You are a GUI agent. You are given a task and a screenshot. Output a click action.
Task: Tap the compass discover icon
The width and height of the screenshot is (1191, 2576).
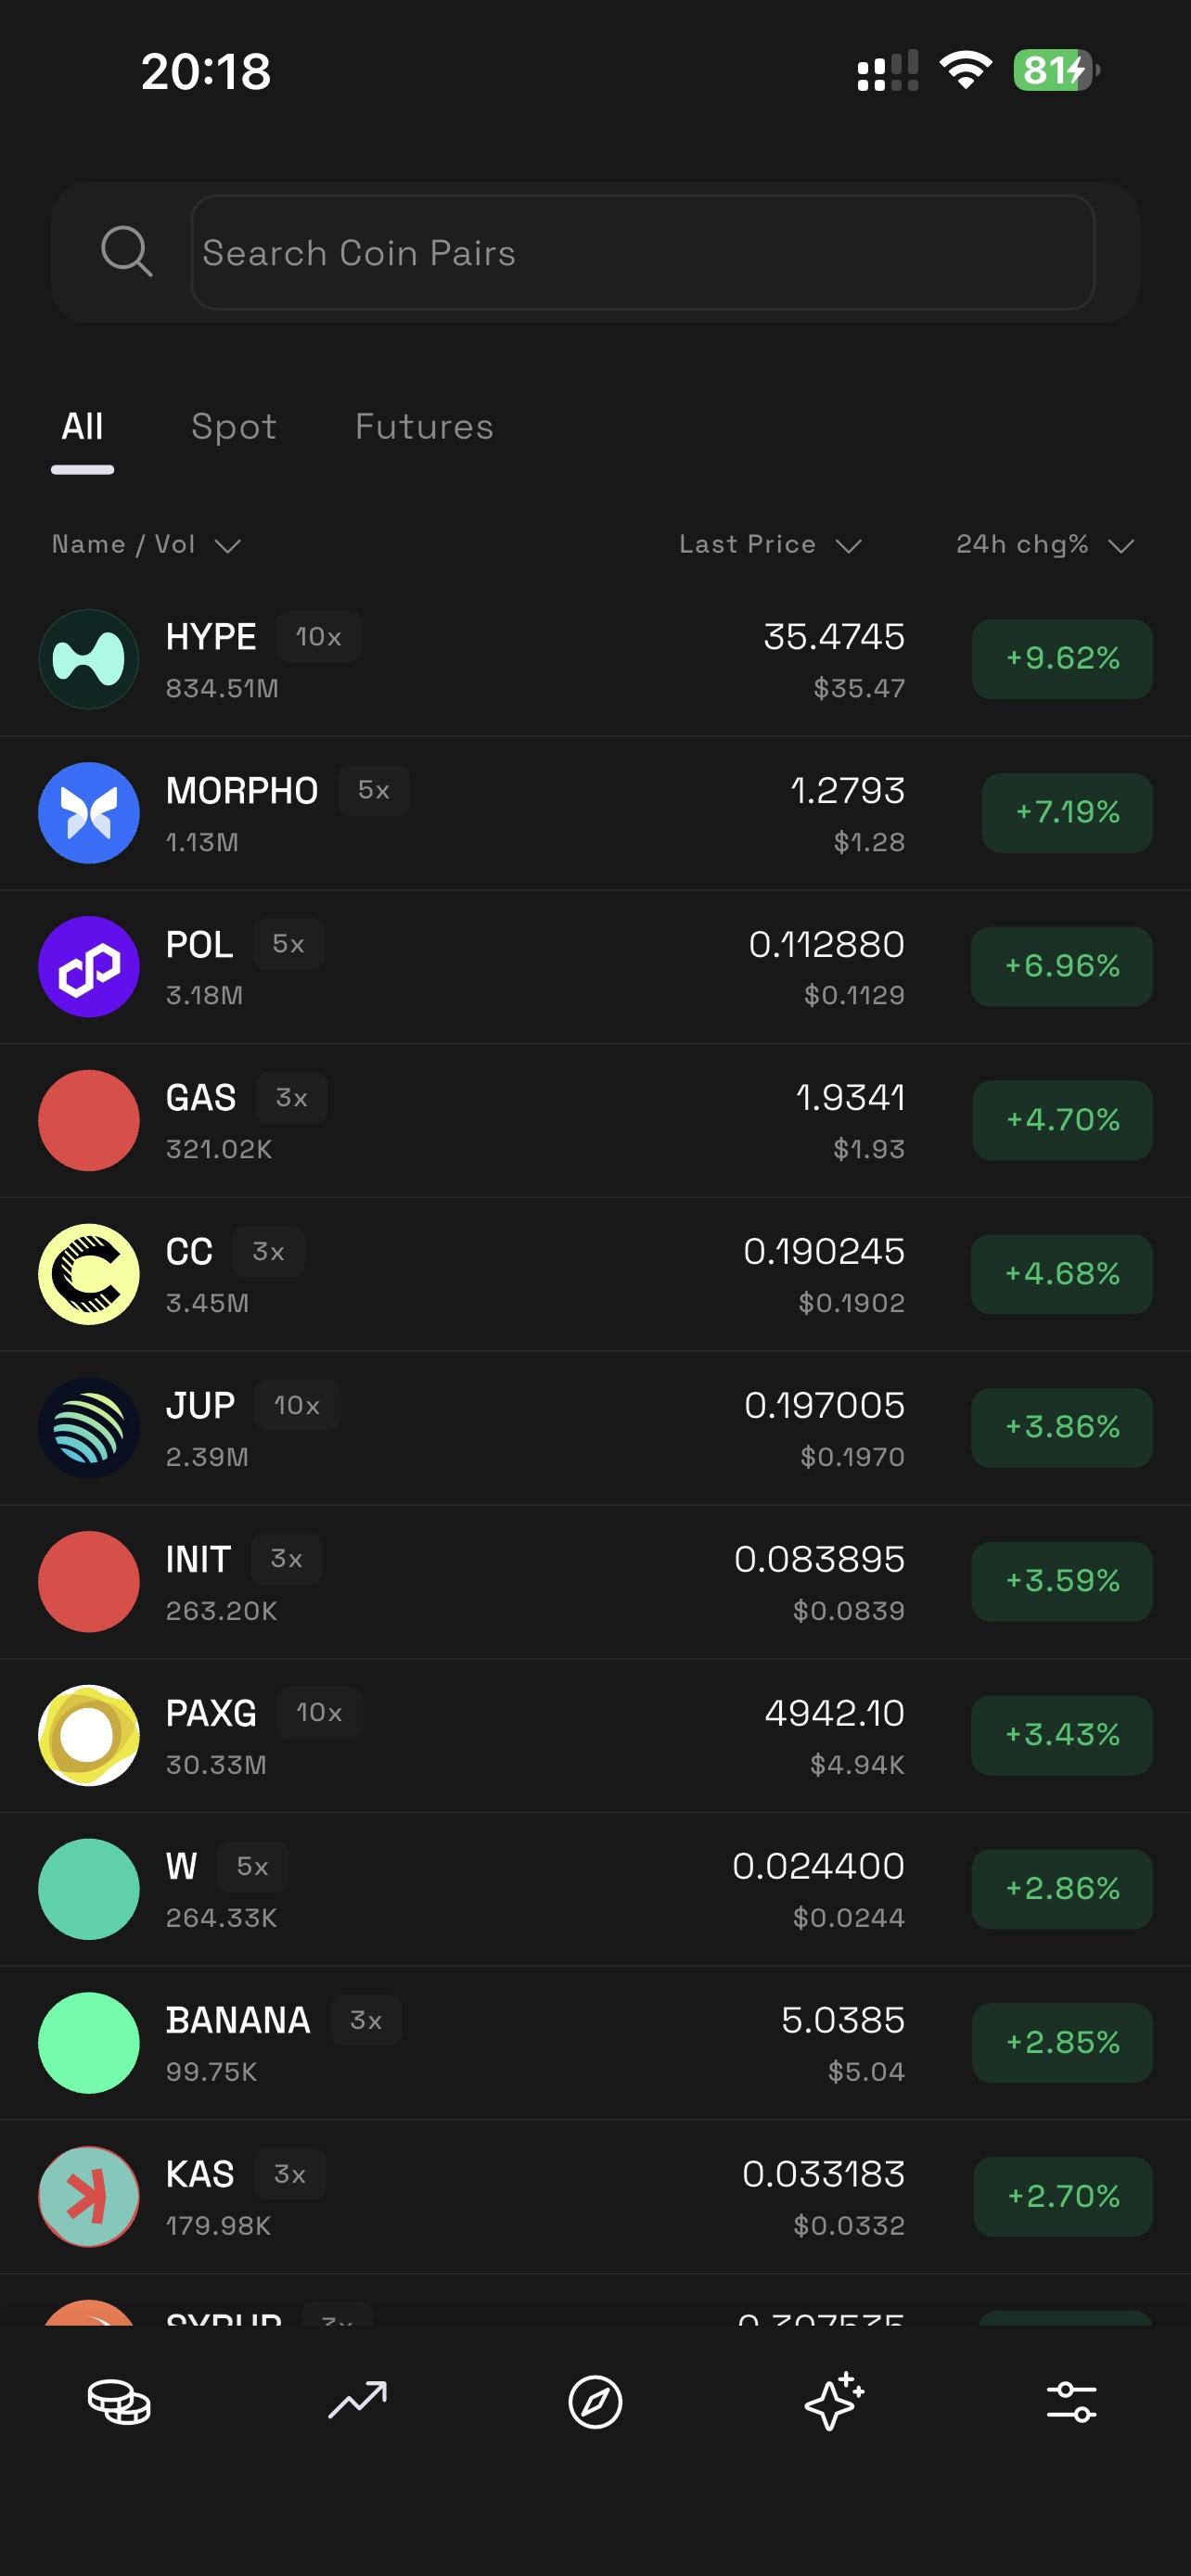click(x=595, y=2402)
